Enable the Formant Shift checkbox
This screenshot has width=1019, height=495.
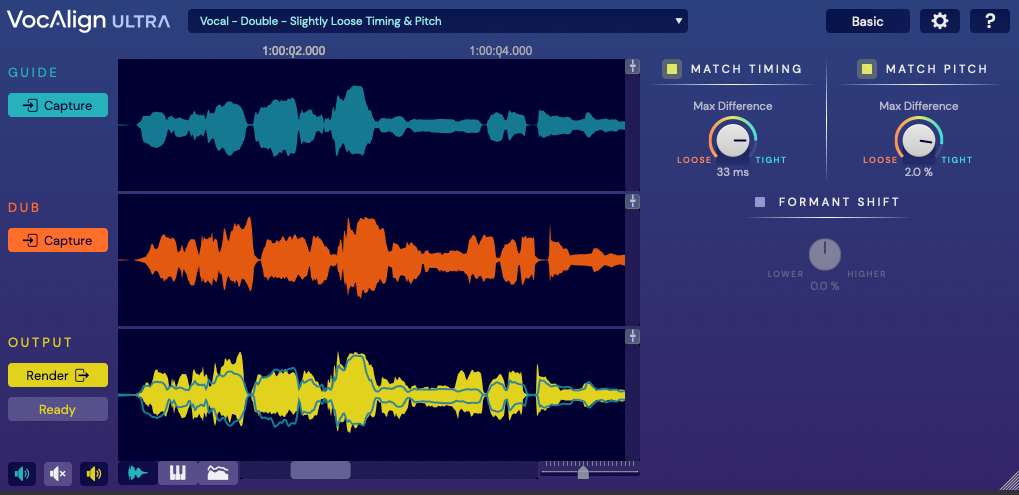pos(760,202)
